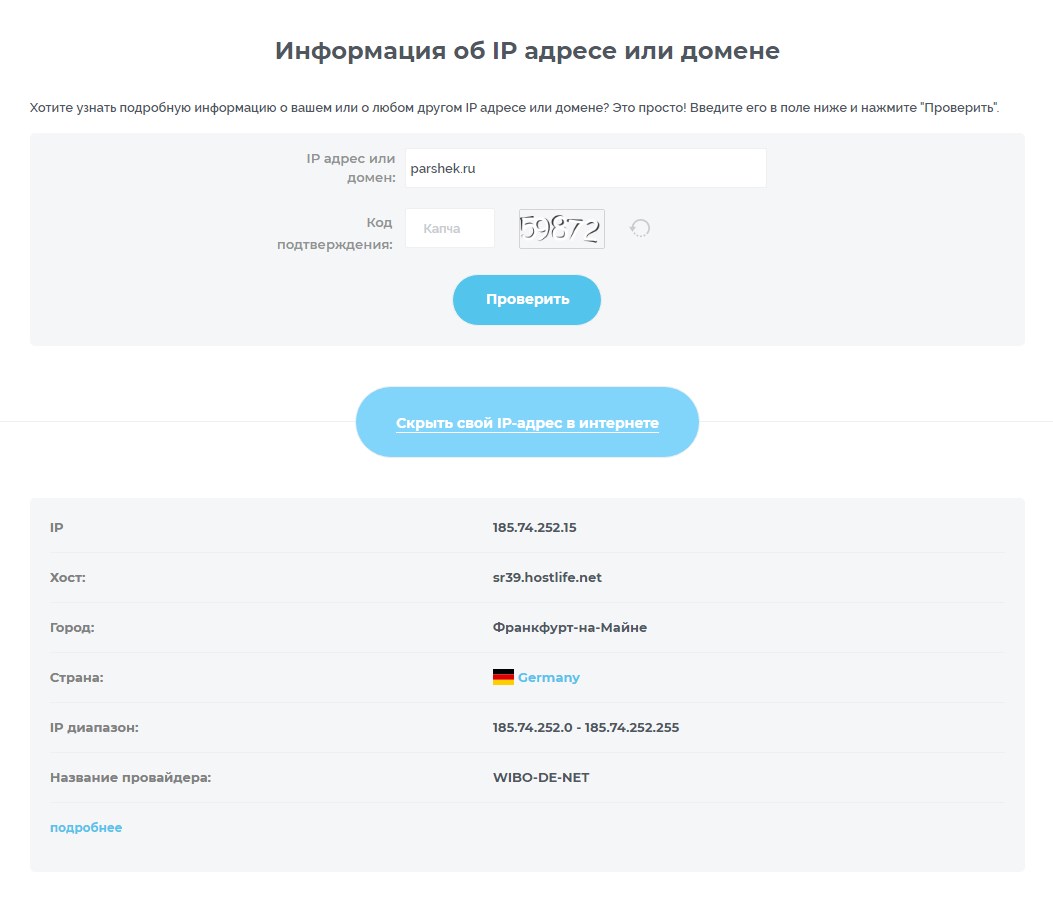Click the page heading Информация об IP адресе
1053x897 pixels.
[527, 51]
